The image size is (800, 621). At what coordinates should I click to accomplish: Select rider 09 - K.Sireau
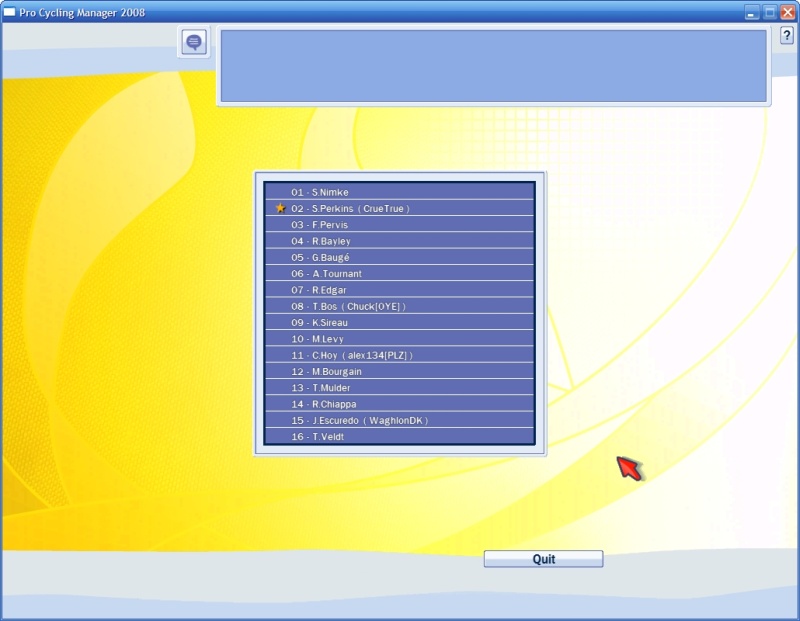[x=400, y=323]
